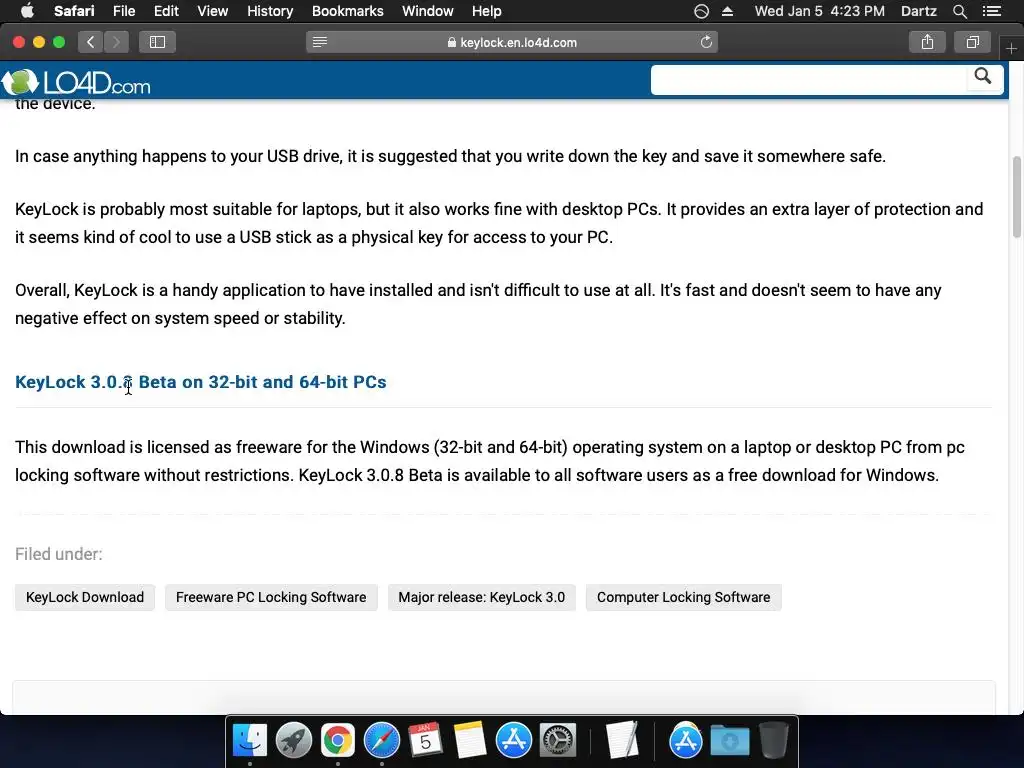The width and height of the screenshot is (1024, 768).
Task: Click the LO4D search magnifier button
Action: pos(983,76)
